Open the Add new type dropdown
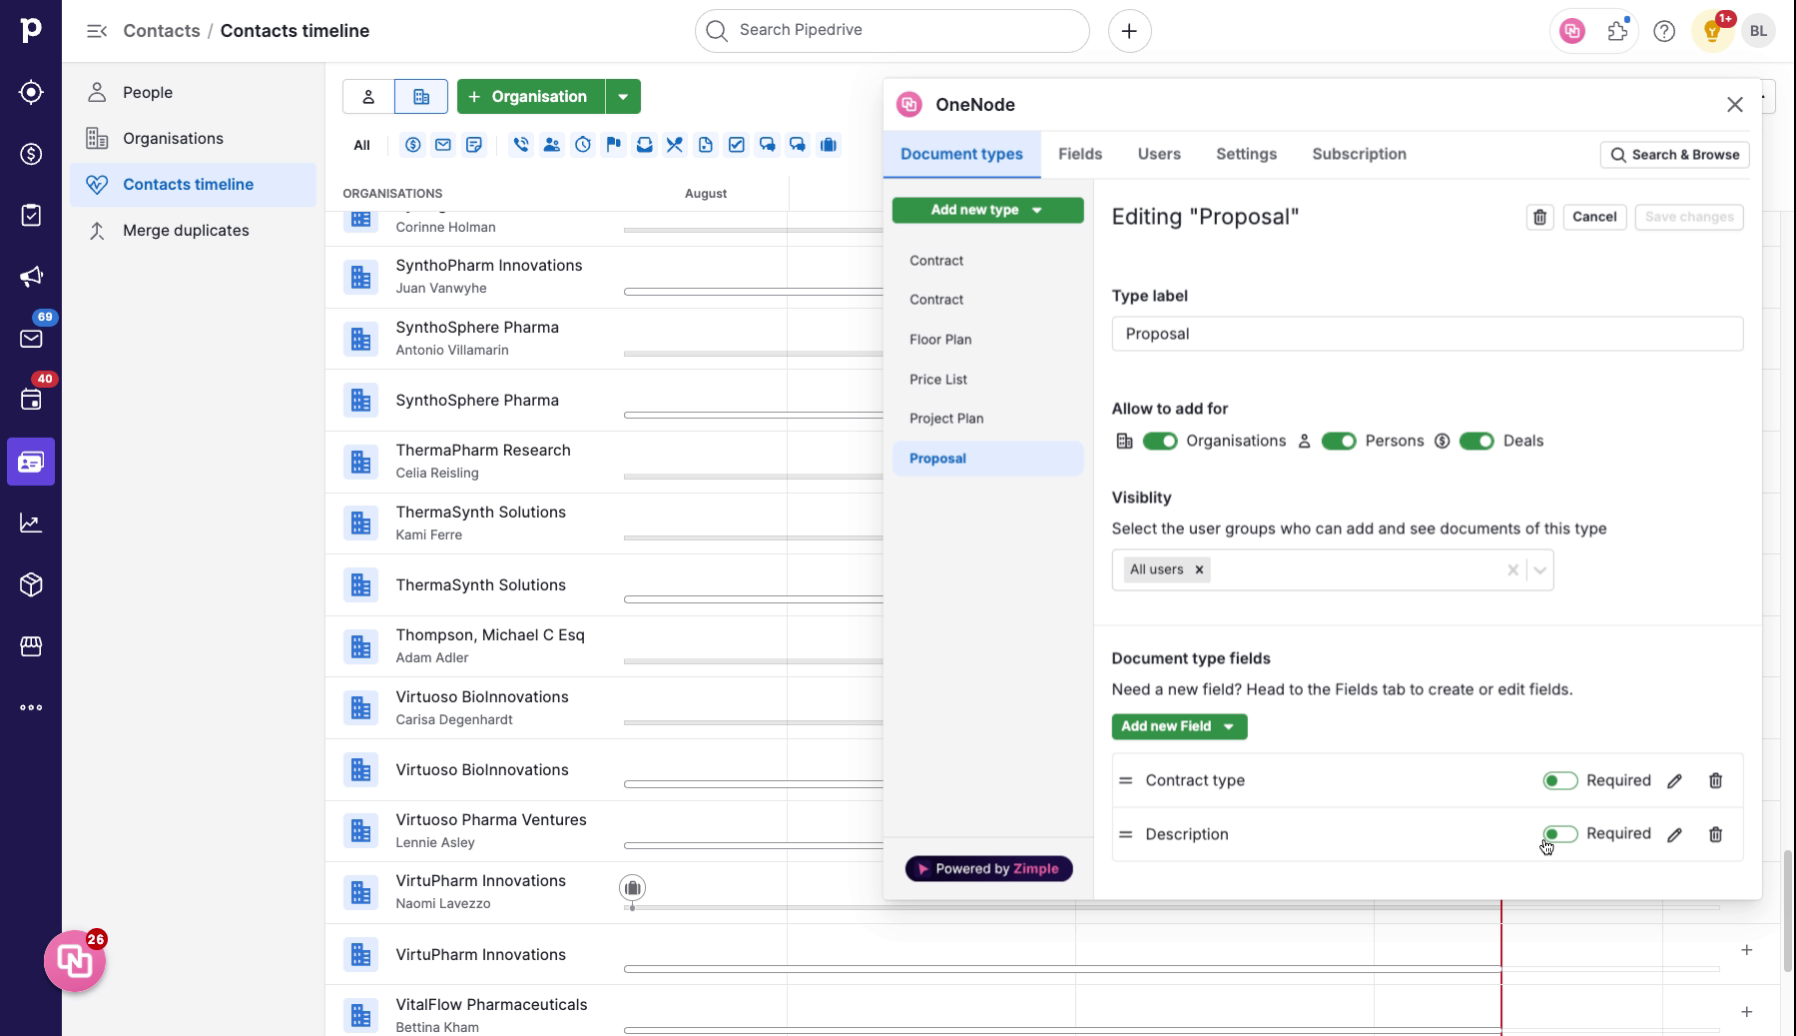This screenshot has width=1796, height=1036. 988,210
